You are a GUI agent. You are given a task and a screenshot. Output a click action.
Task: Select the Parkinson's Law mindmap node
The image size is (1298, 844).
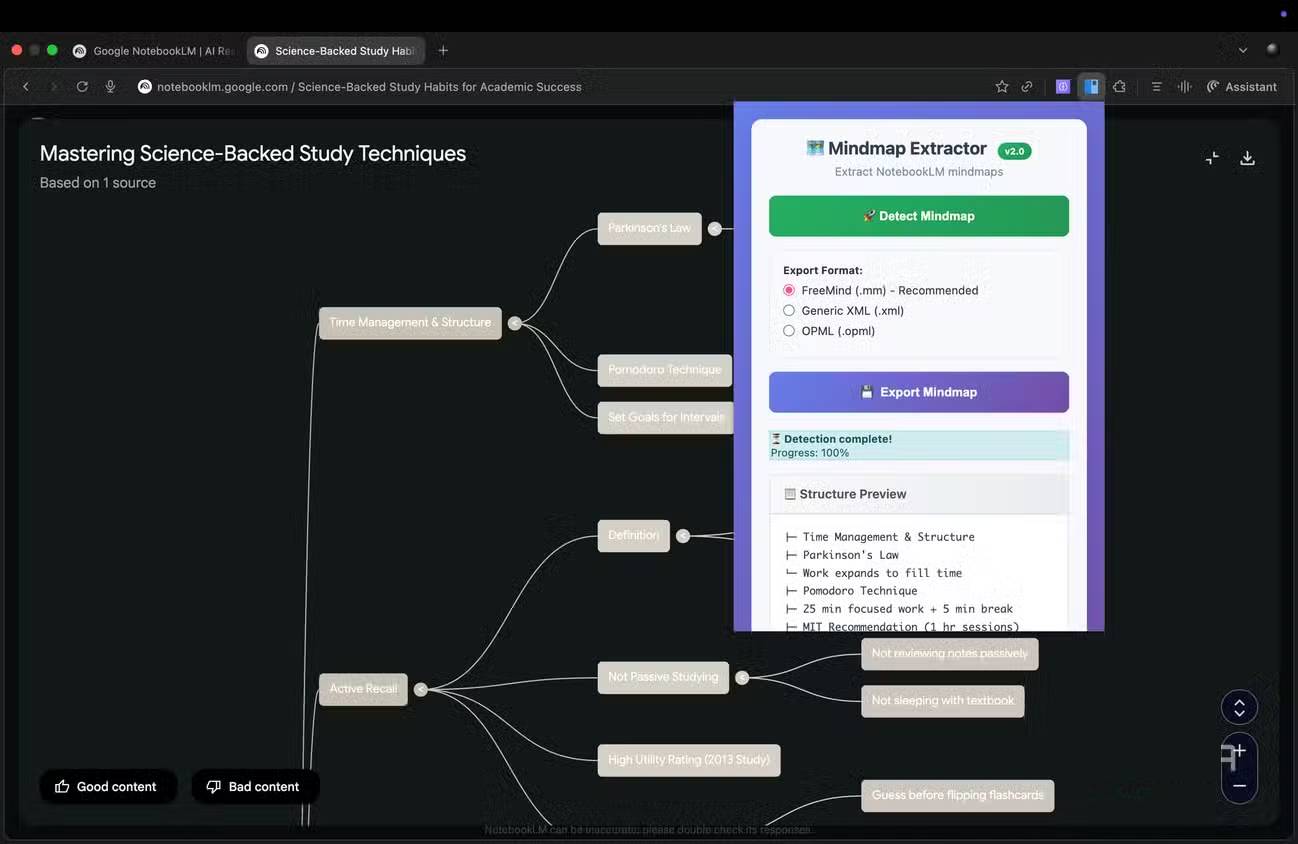[649, 229]
